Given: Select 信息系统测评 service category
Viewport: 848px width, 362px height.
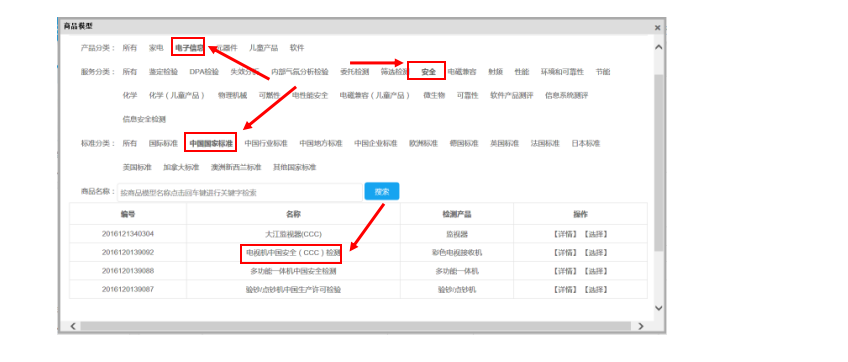Looking at the screenshot, I should [x=566, y=95].
